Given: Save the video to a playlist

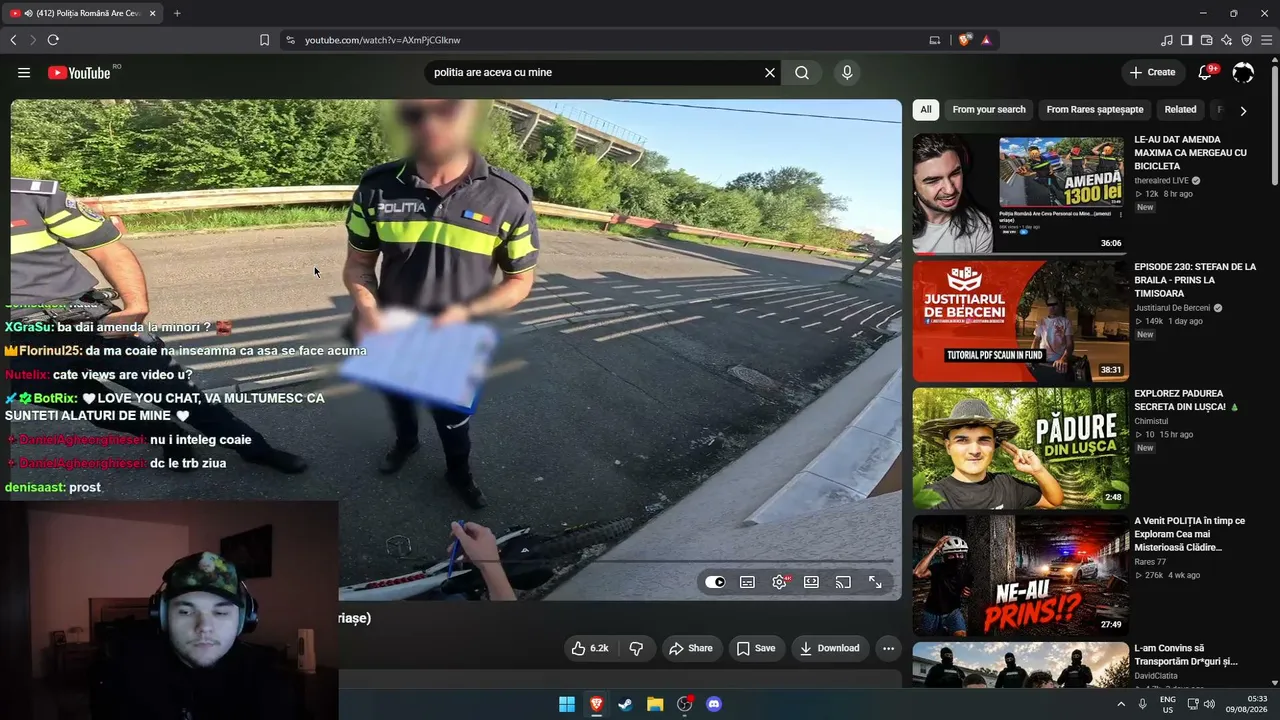Looking at the screenshot, I should click(x=756, y=648).
